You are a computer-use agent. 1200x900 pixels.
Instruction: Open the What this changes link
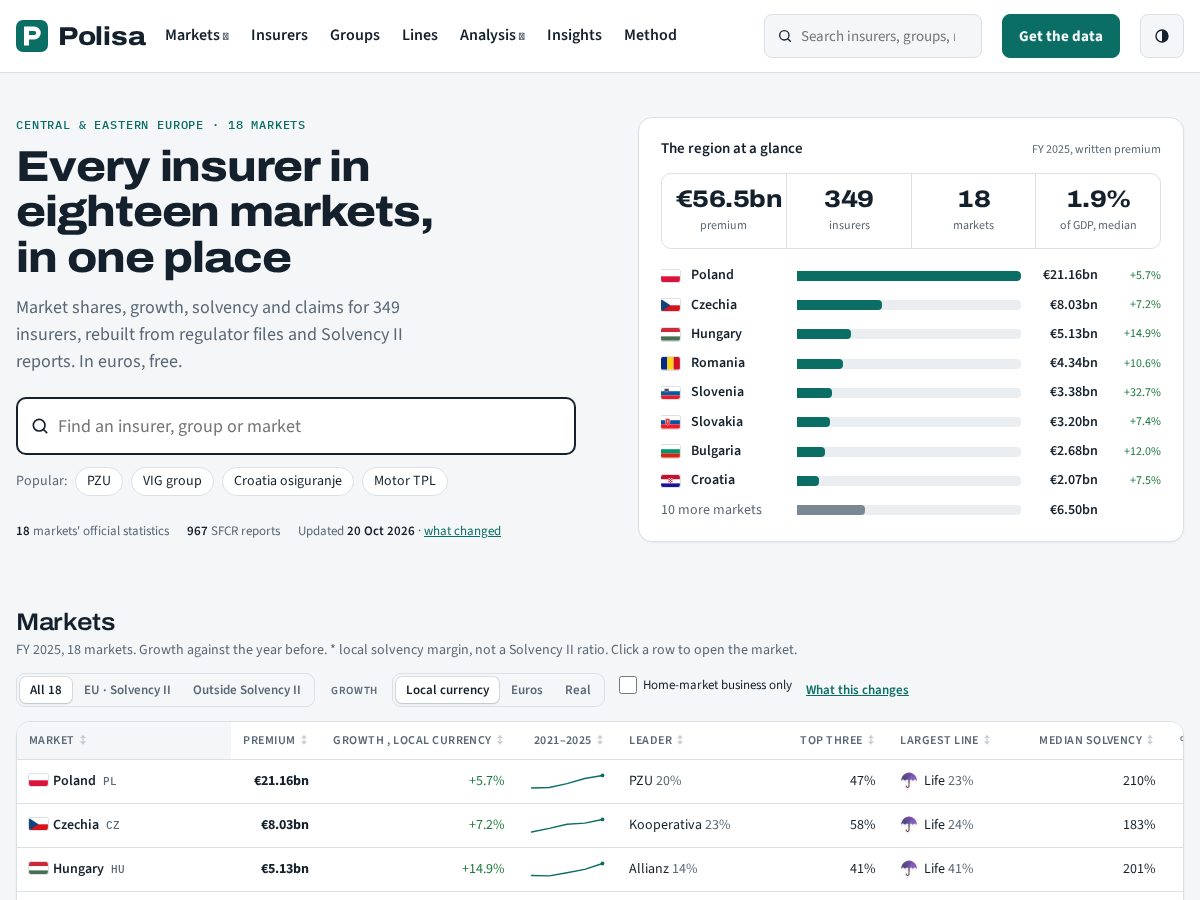pos(857,690)
